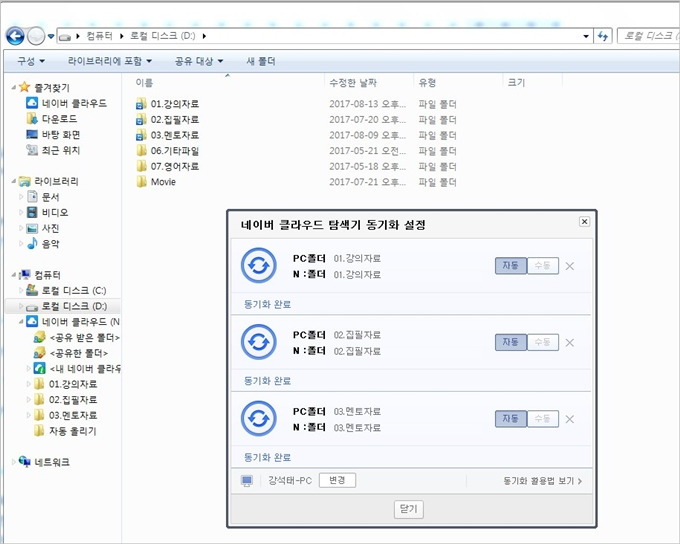Open the 공유 대상 menu
The image size is (680, 544).
pyautogui.click(x=199, y=61)
